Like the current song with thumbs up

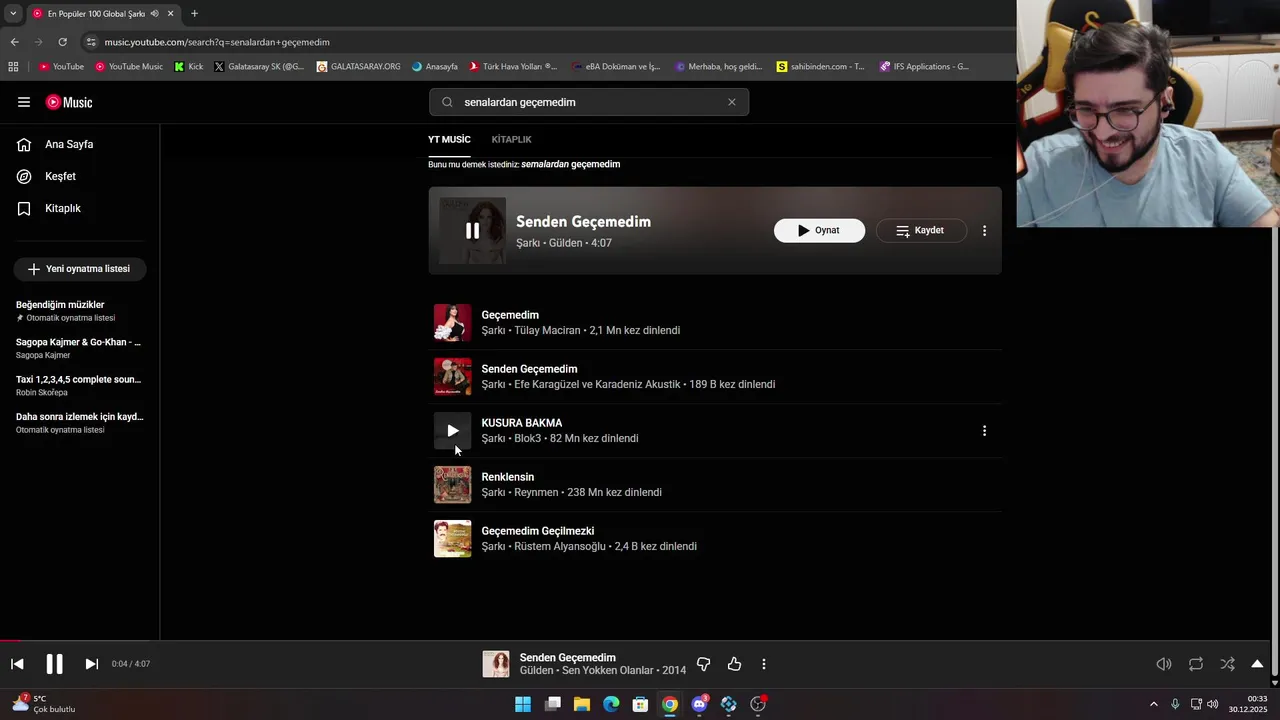[734, 664]
